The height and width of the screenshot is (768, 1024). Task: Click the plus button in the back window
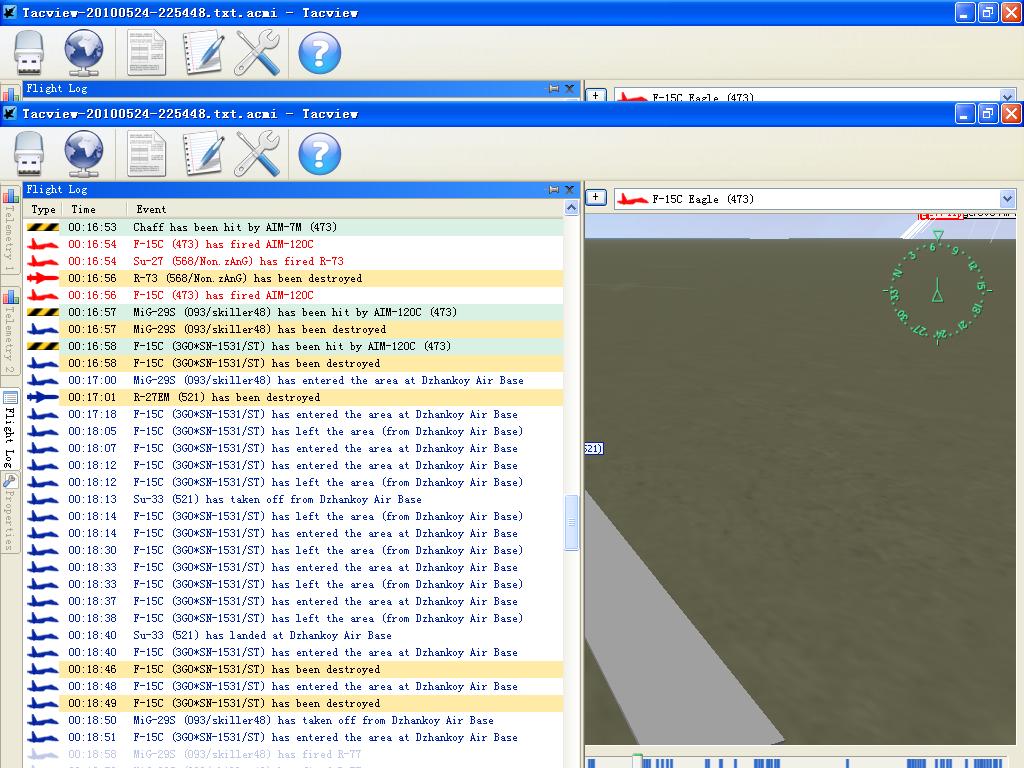click(x=596, y=95)
